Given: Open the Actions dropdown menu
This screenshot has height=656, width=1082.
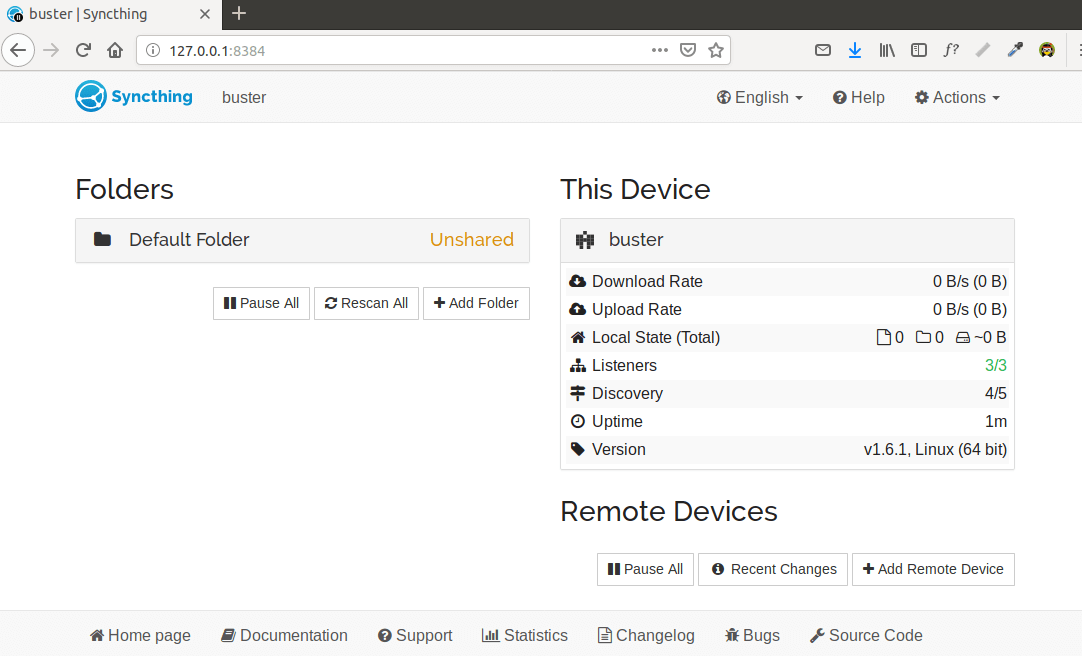Looking at the screenshot, I should click(x=957, y=97).
